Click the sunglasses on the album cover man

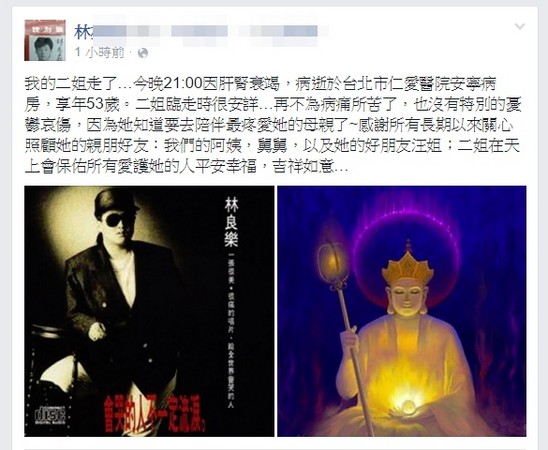point(116,219)
